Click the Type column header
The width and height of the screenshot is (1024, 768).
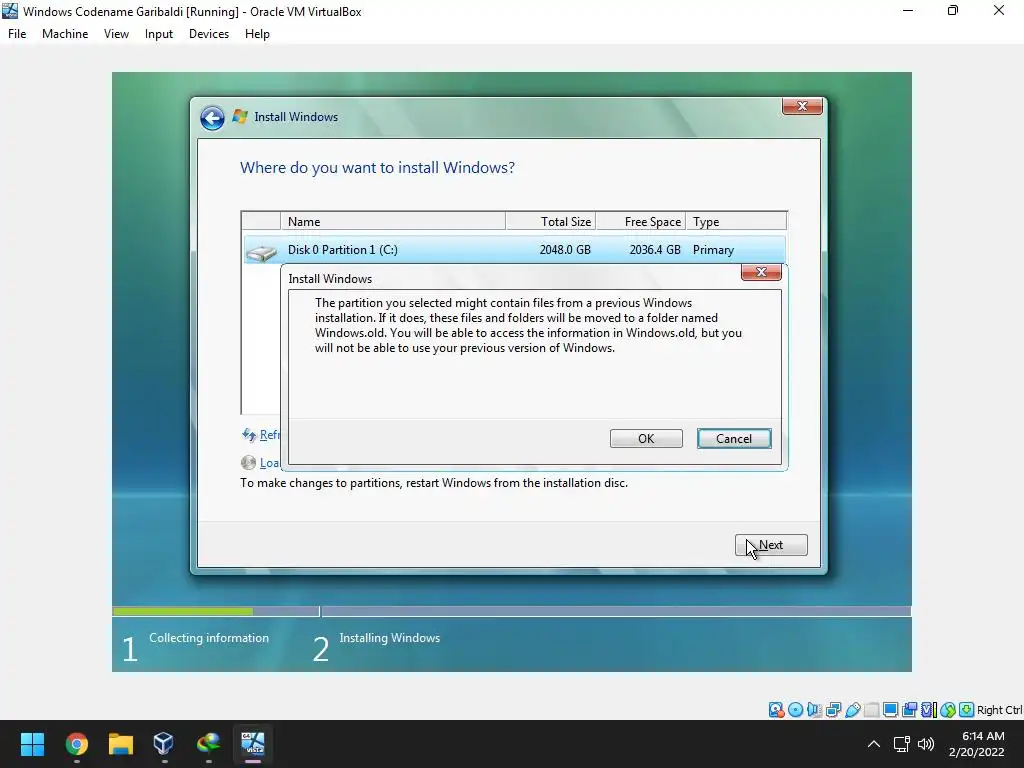coord(736,221)
